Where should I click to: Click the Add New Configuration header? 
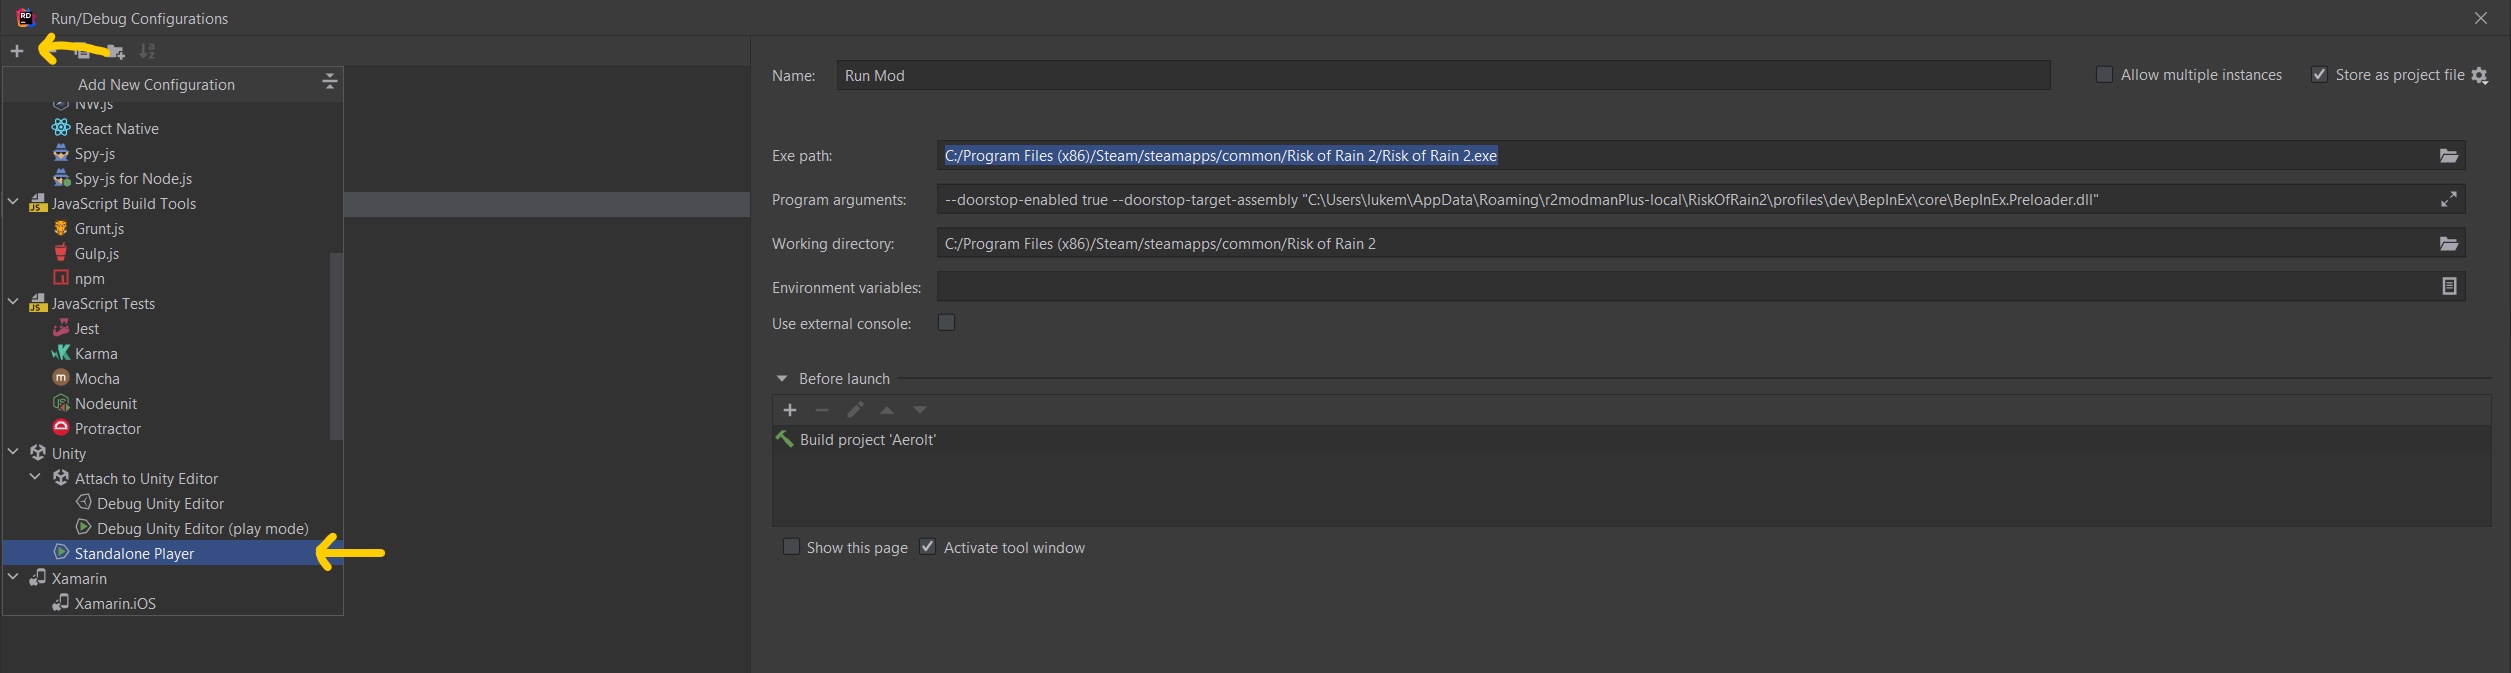[x=157, y=84]
